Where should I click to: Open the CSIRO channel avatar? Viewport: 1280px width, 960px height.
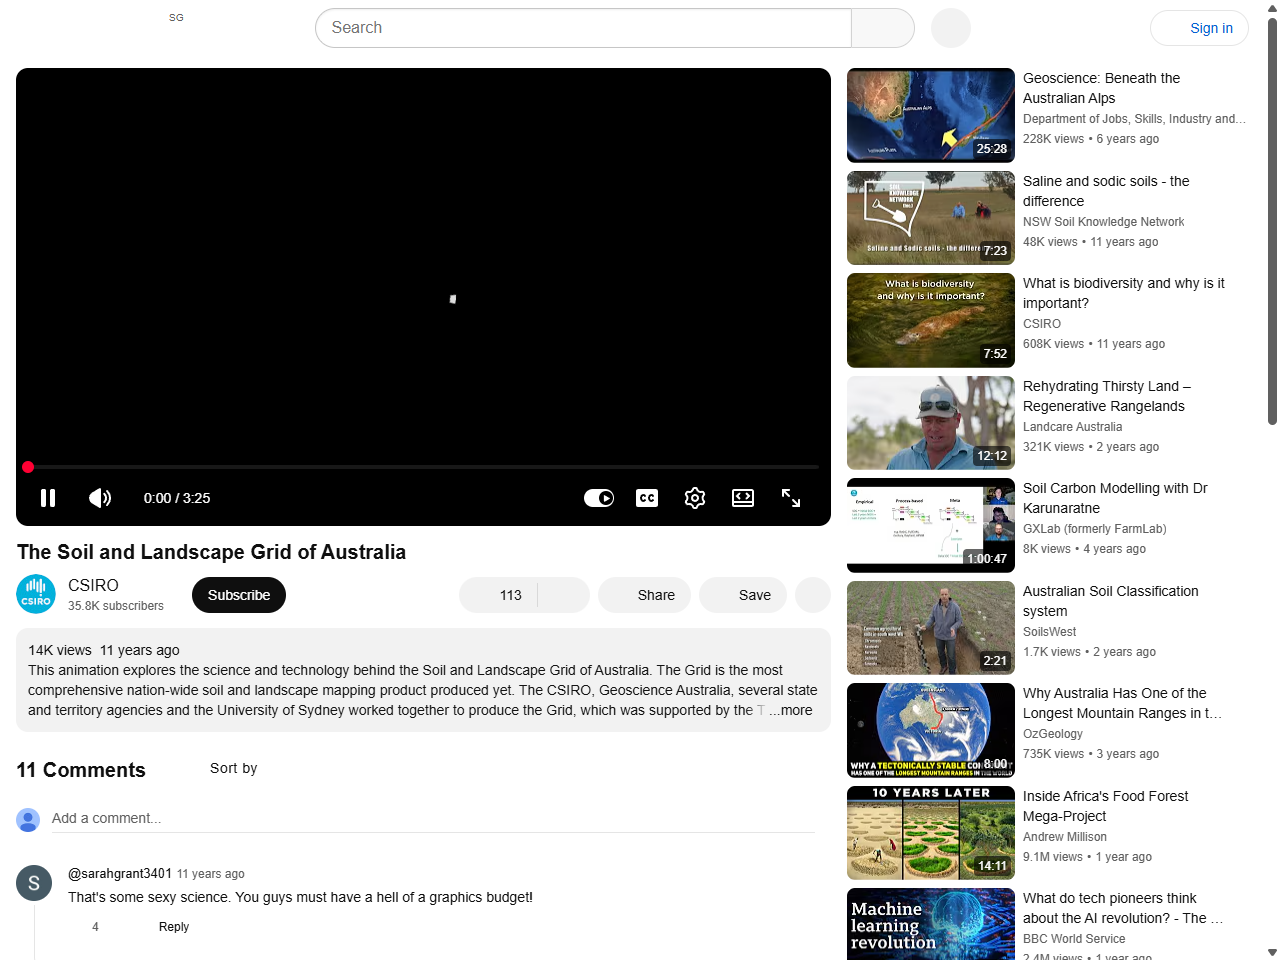coord(36,594)
